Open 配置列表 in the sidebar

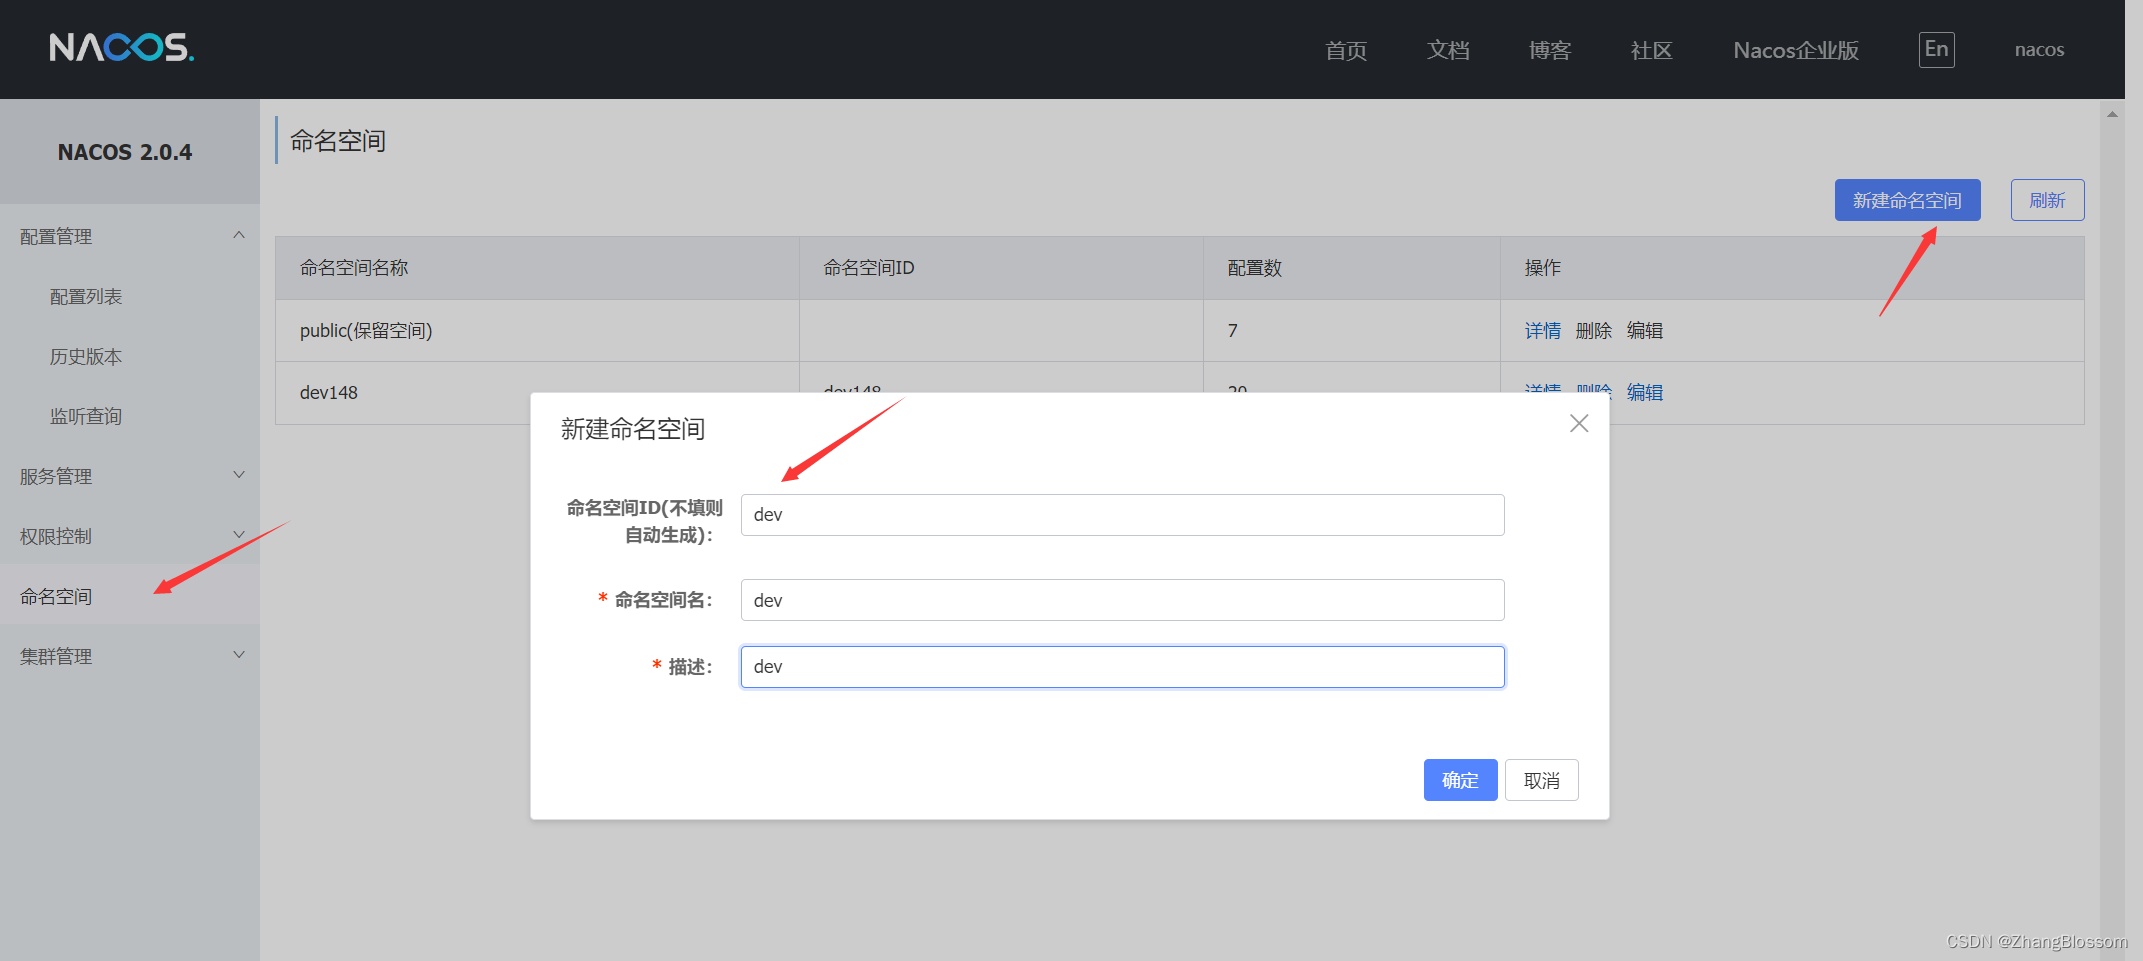tap(86, 297)
